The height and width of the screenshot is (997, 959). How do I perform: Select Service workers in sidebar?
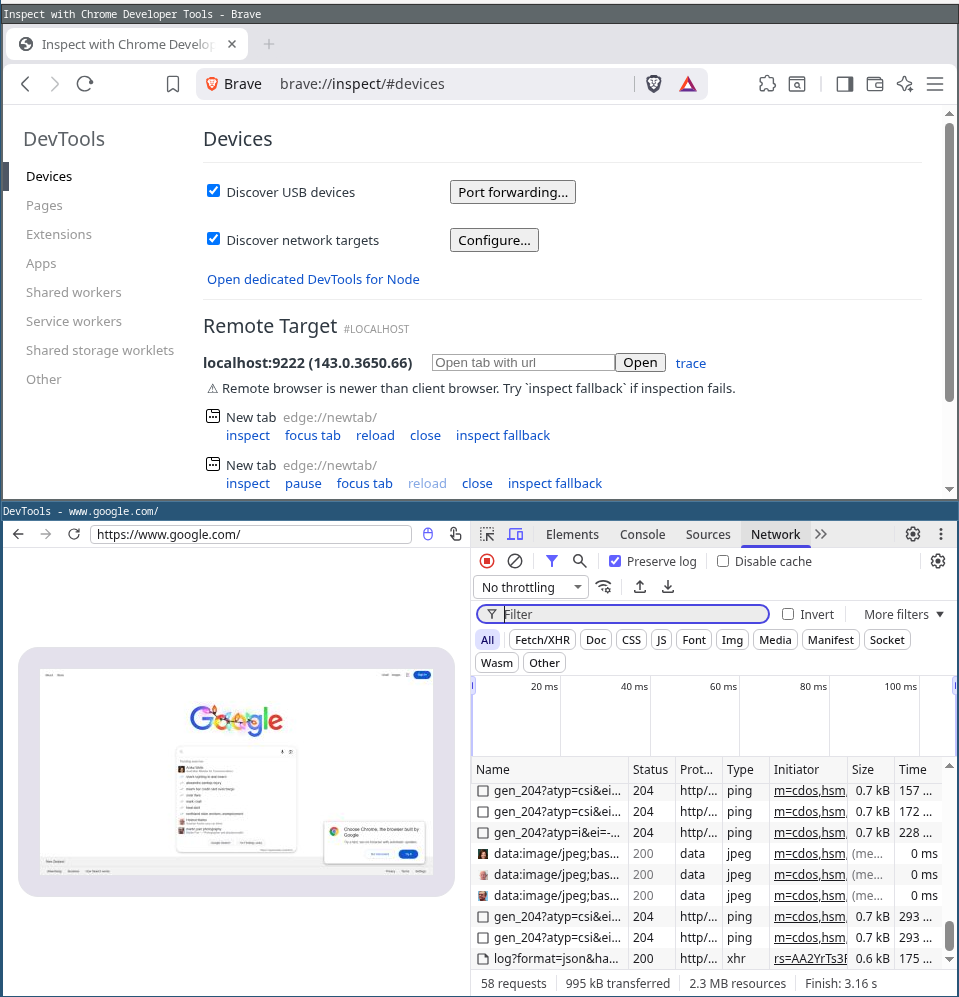click(74, 321)
